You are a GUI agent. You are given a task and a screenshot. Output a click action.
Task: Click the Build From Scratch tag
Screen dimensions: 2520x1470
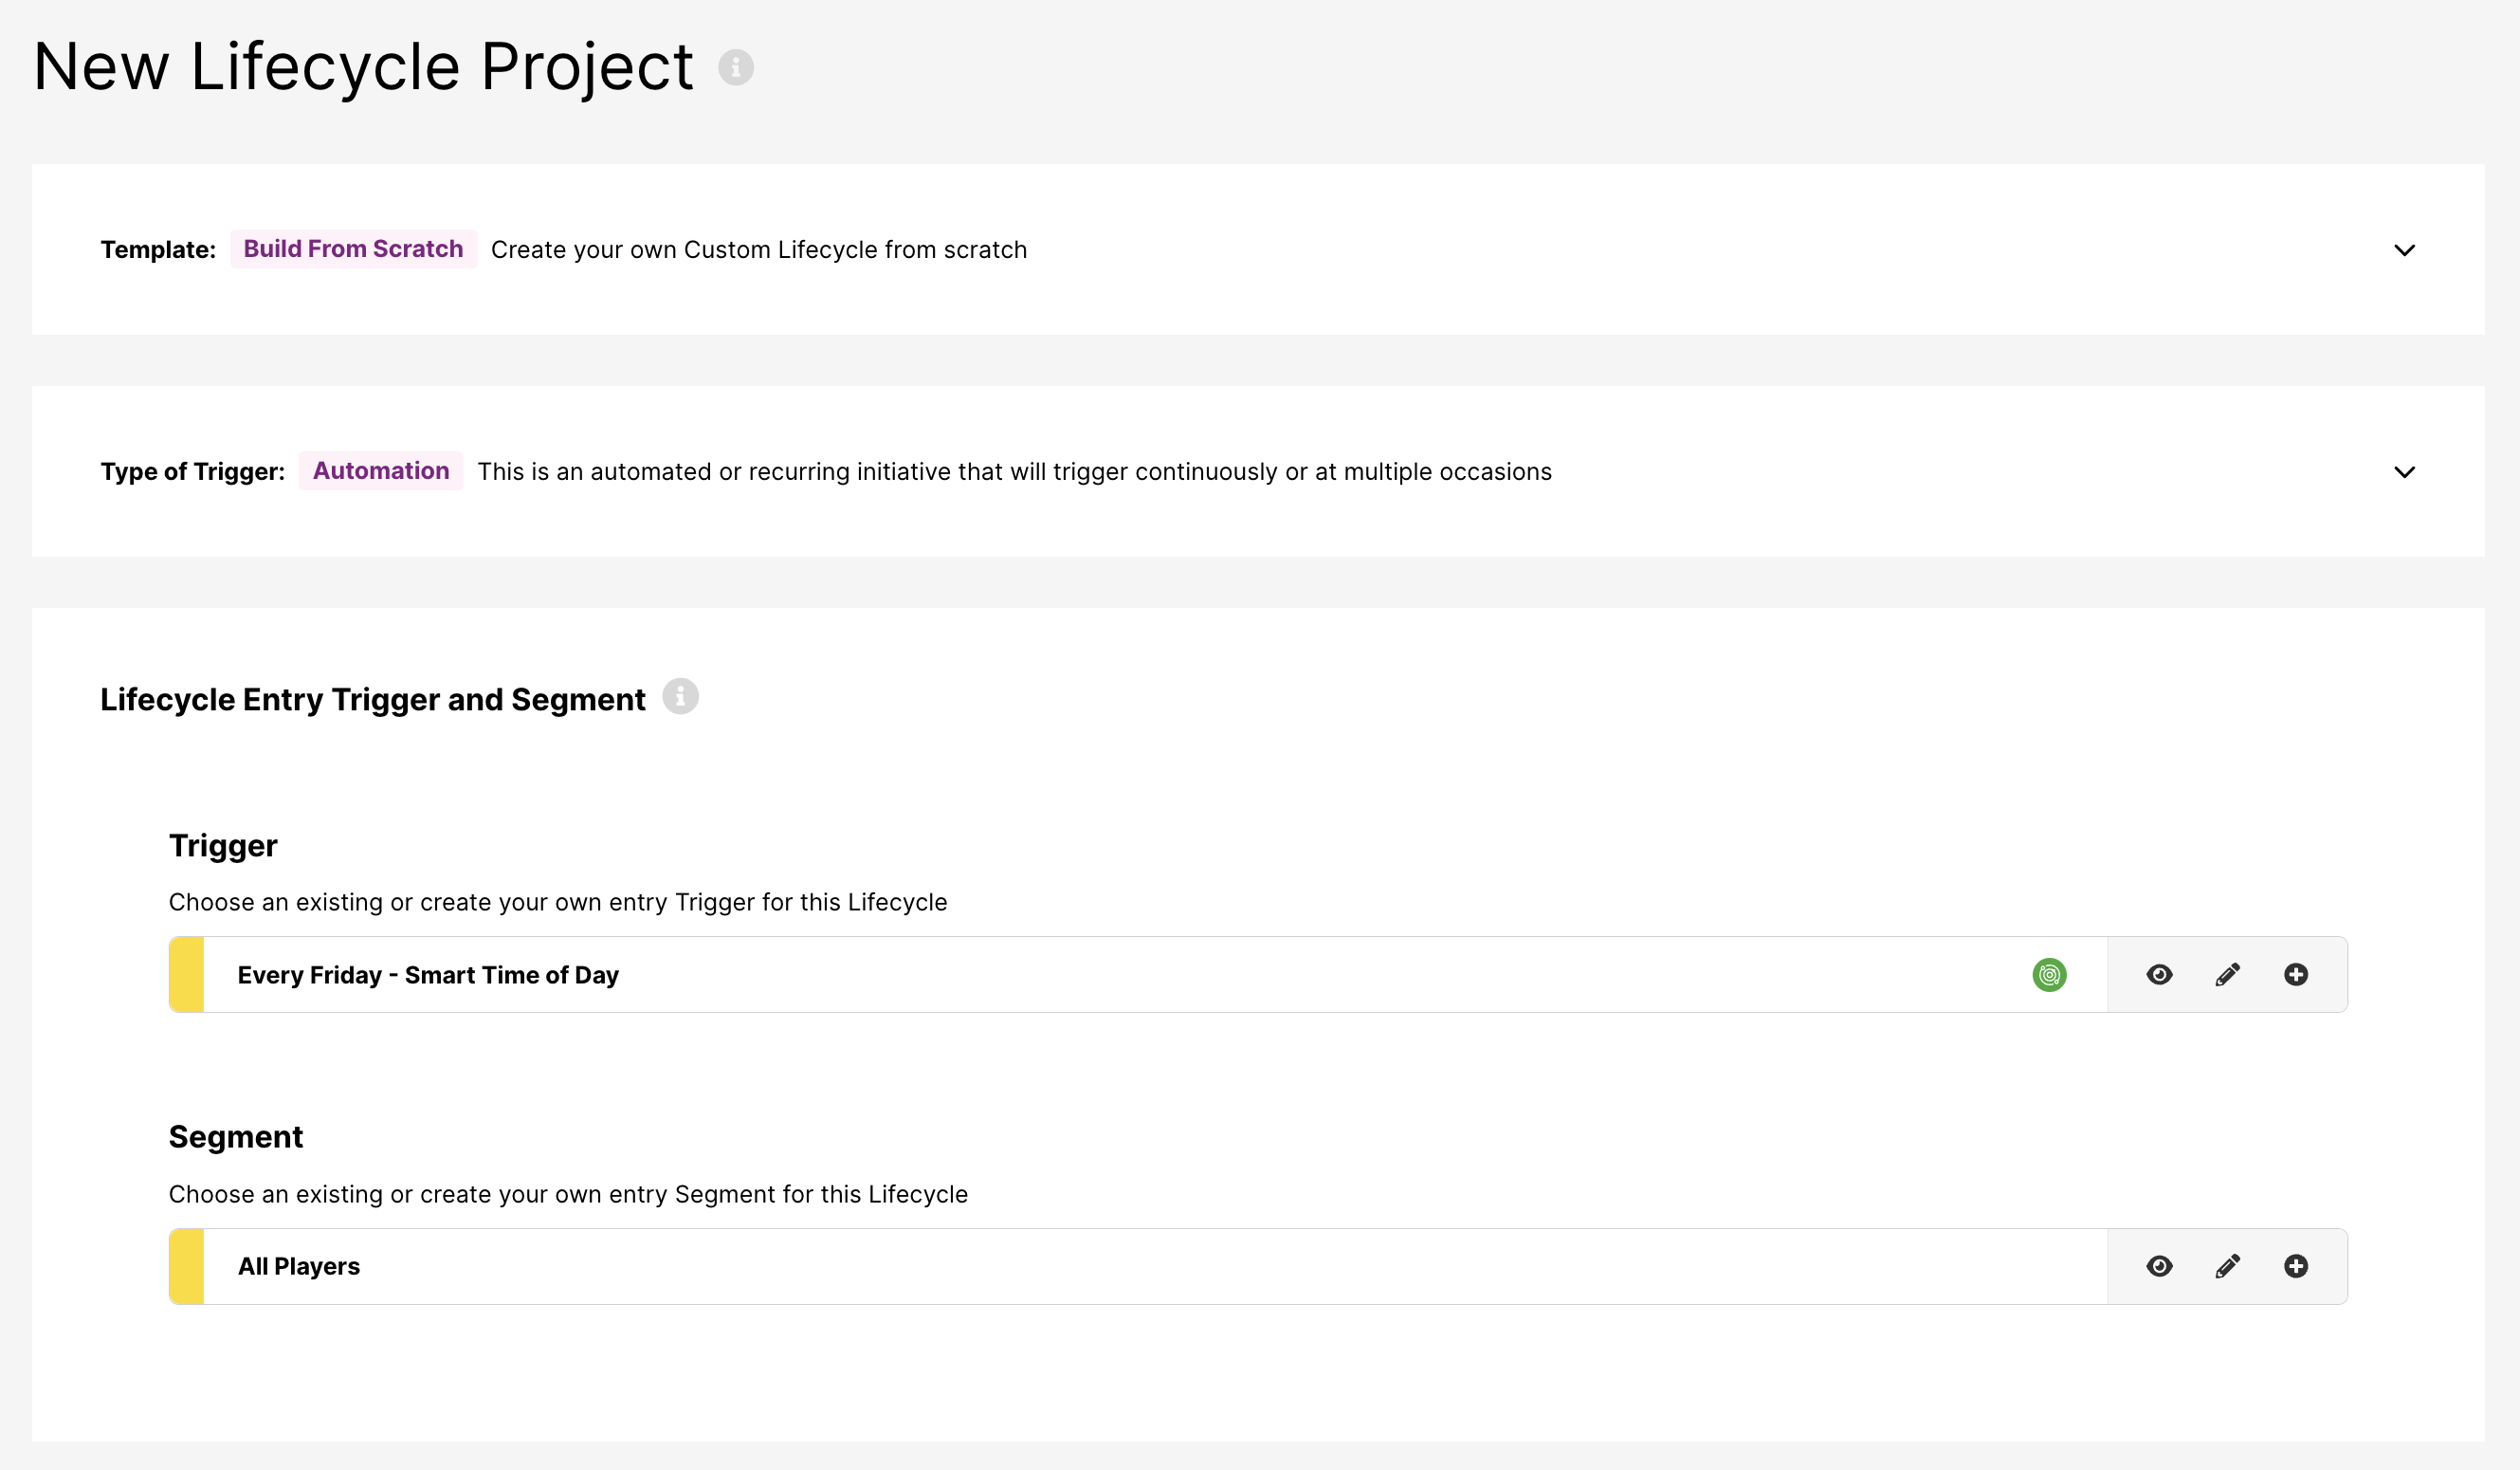click(x=353, y=249)
